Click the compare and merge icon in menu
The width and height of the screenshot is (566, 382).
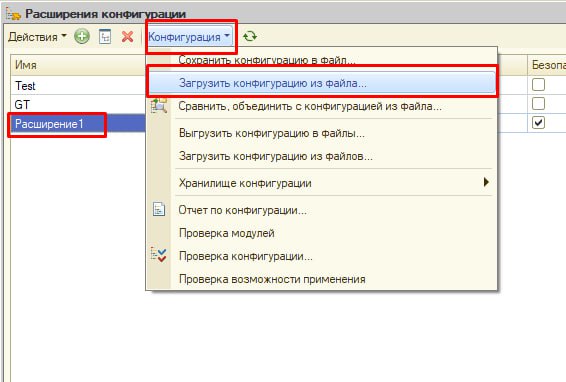click(159, 106)
